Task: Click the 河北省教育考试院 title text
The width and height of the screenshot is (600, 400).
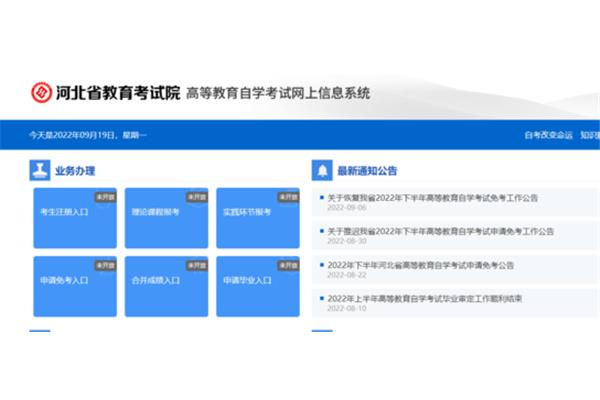Action: point(118,93)
